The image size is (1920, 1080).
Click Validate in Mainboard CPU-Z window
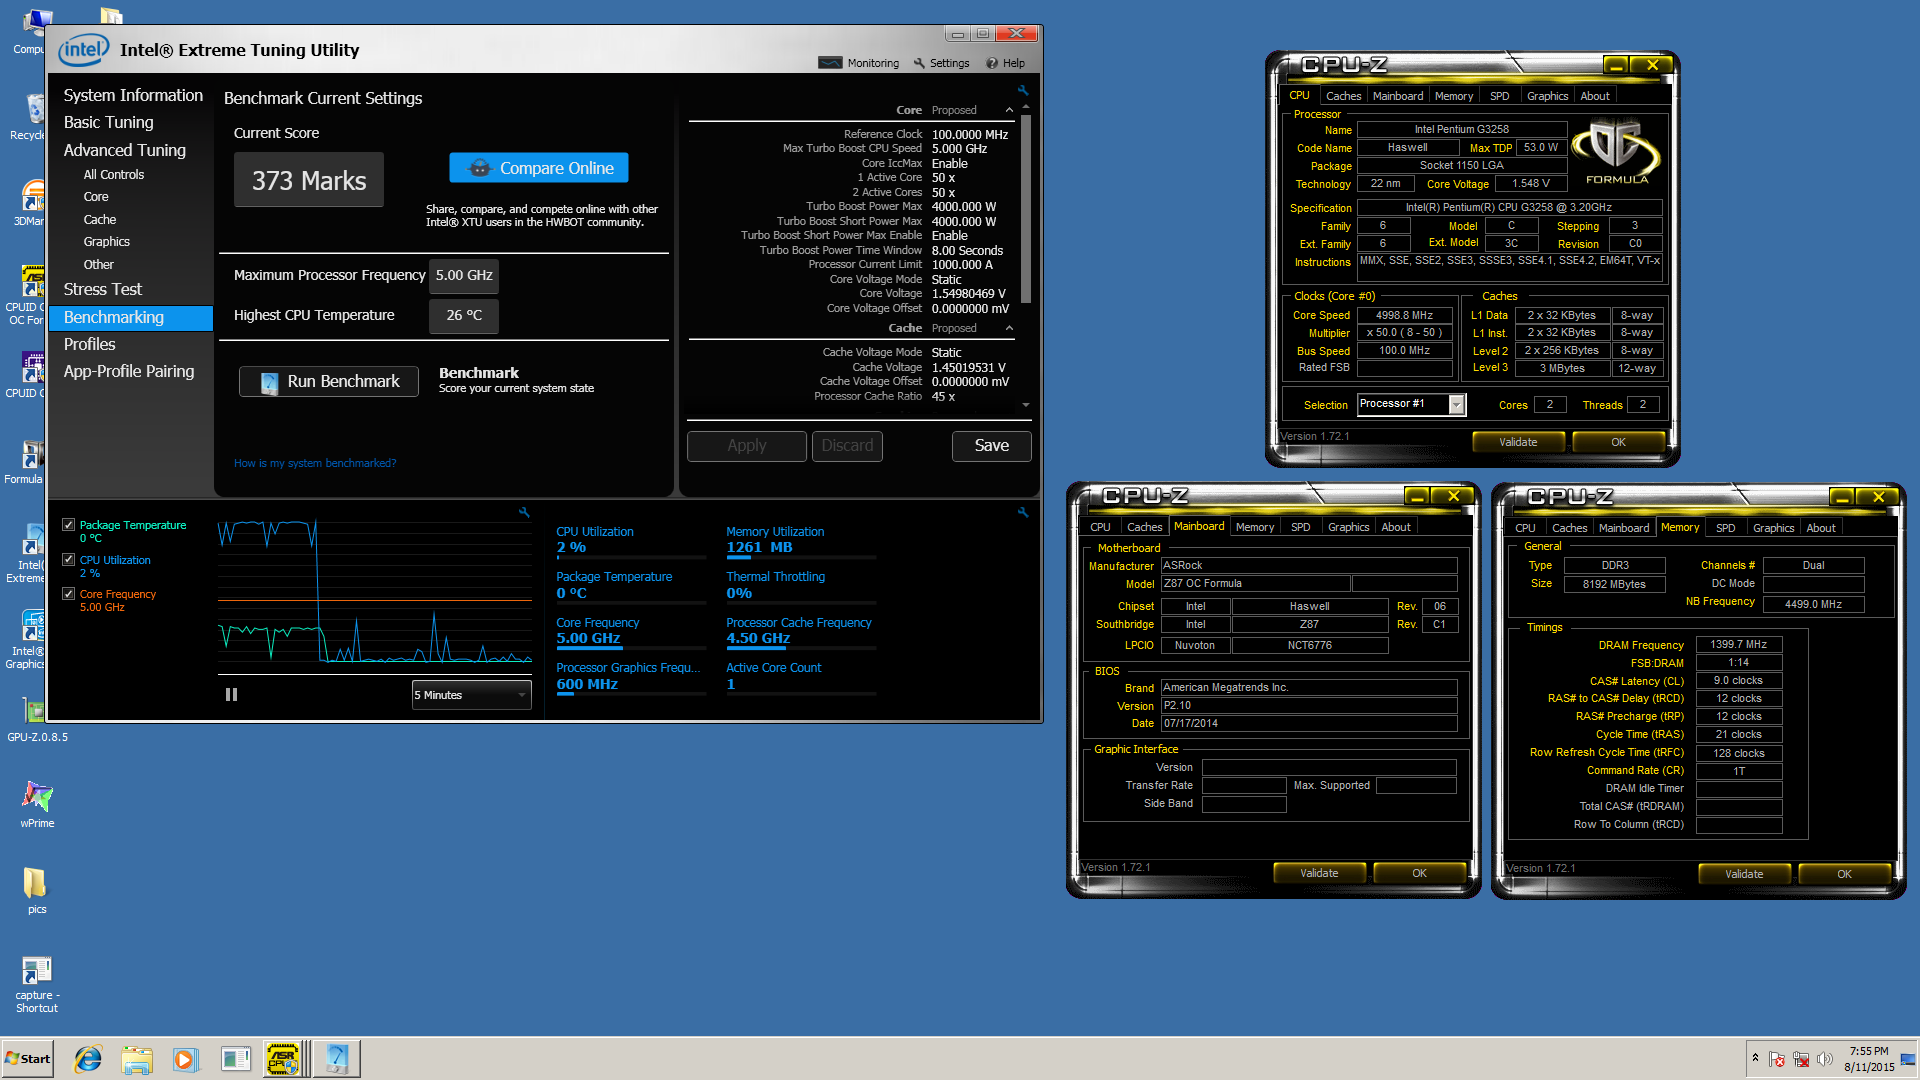(x=1319, y=873)
